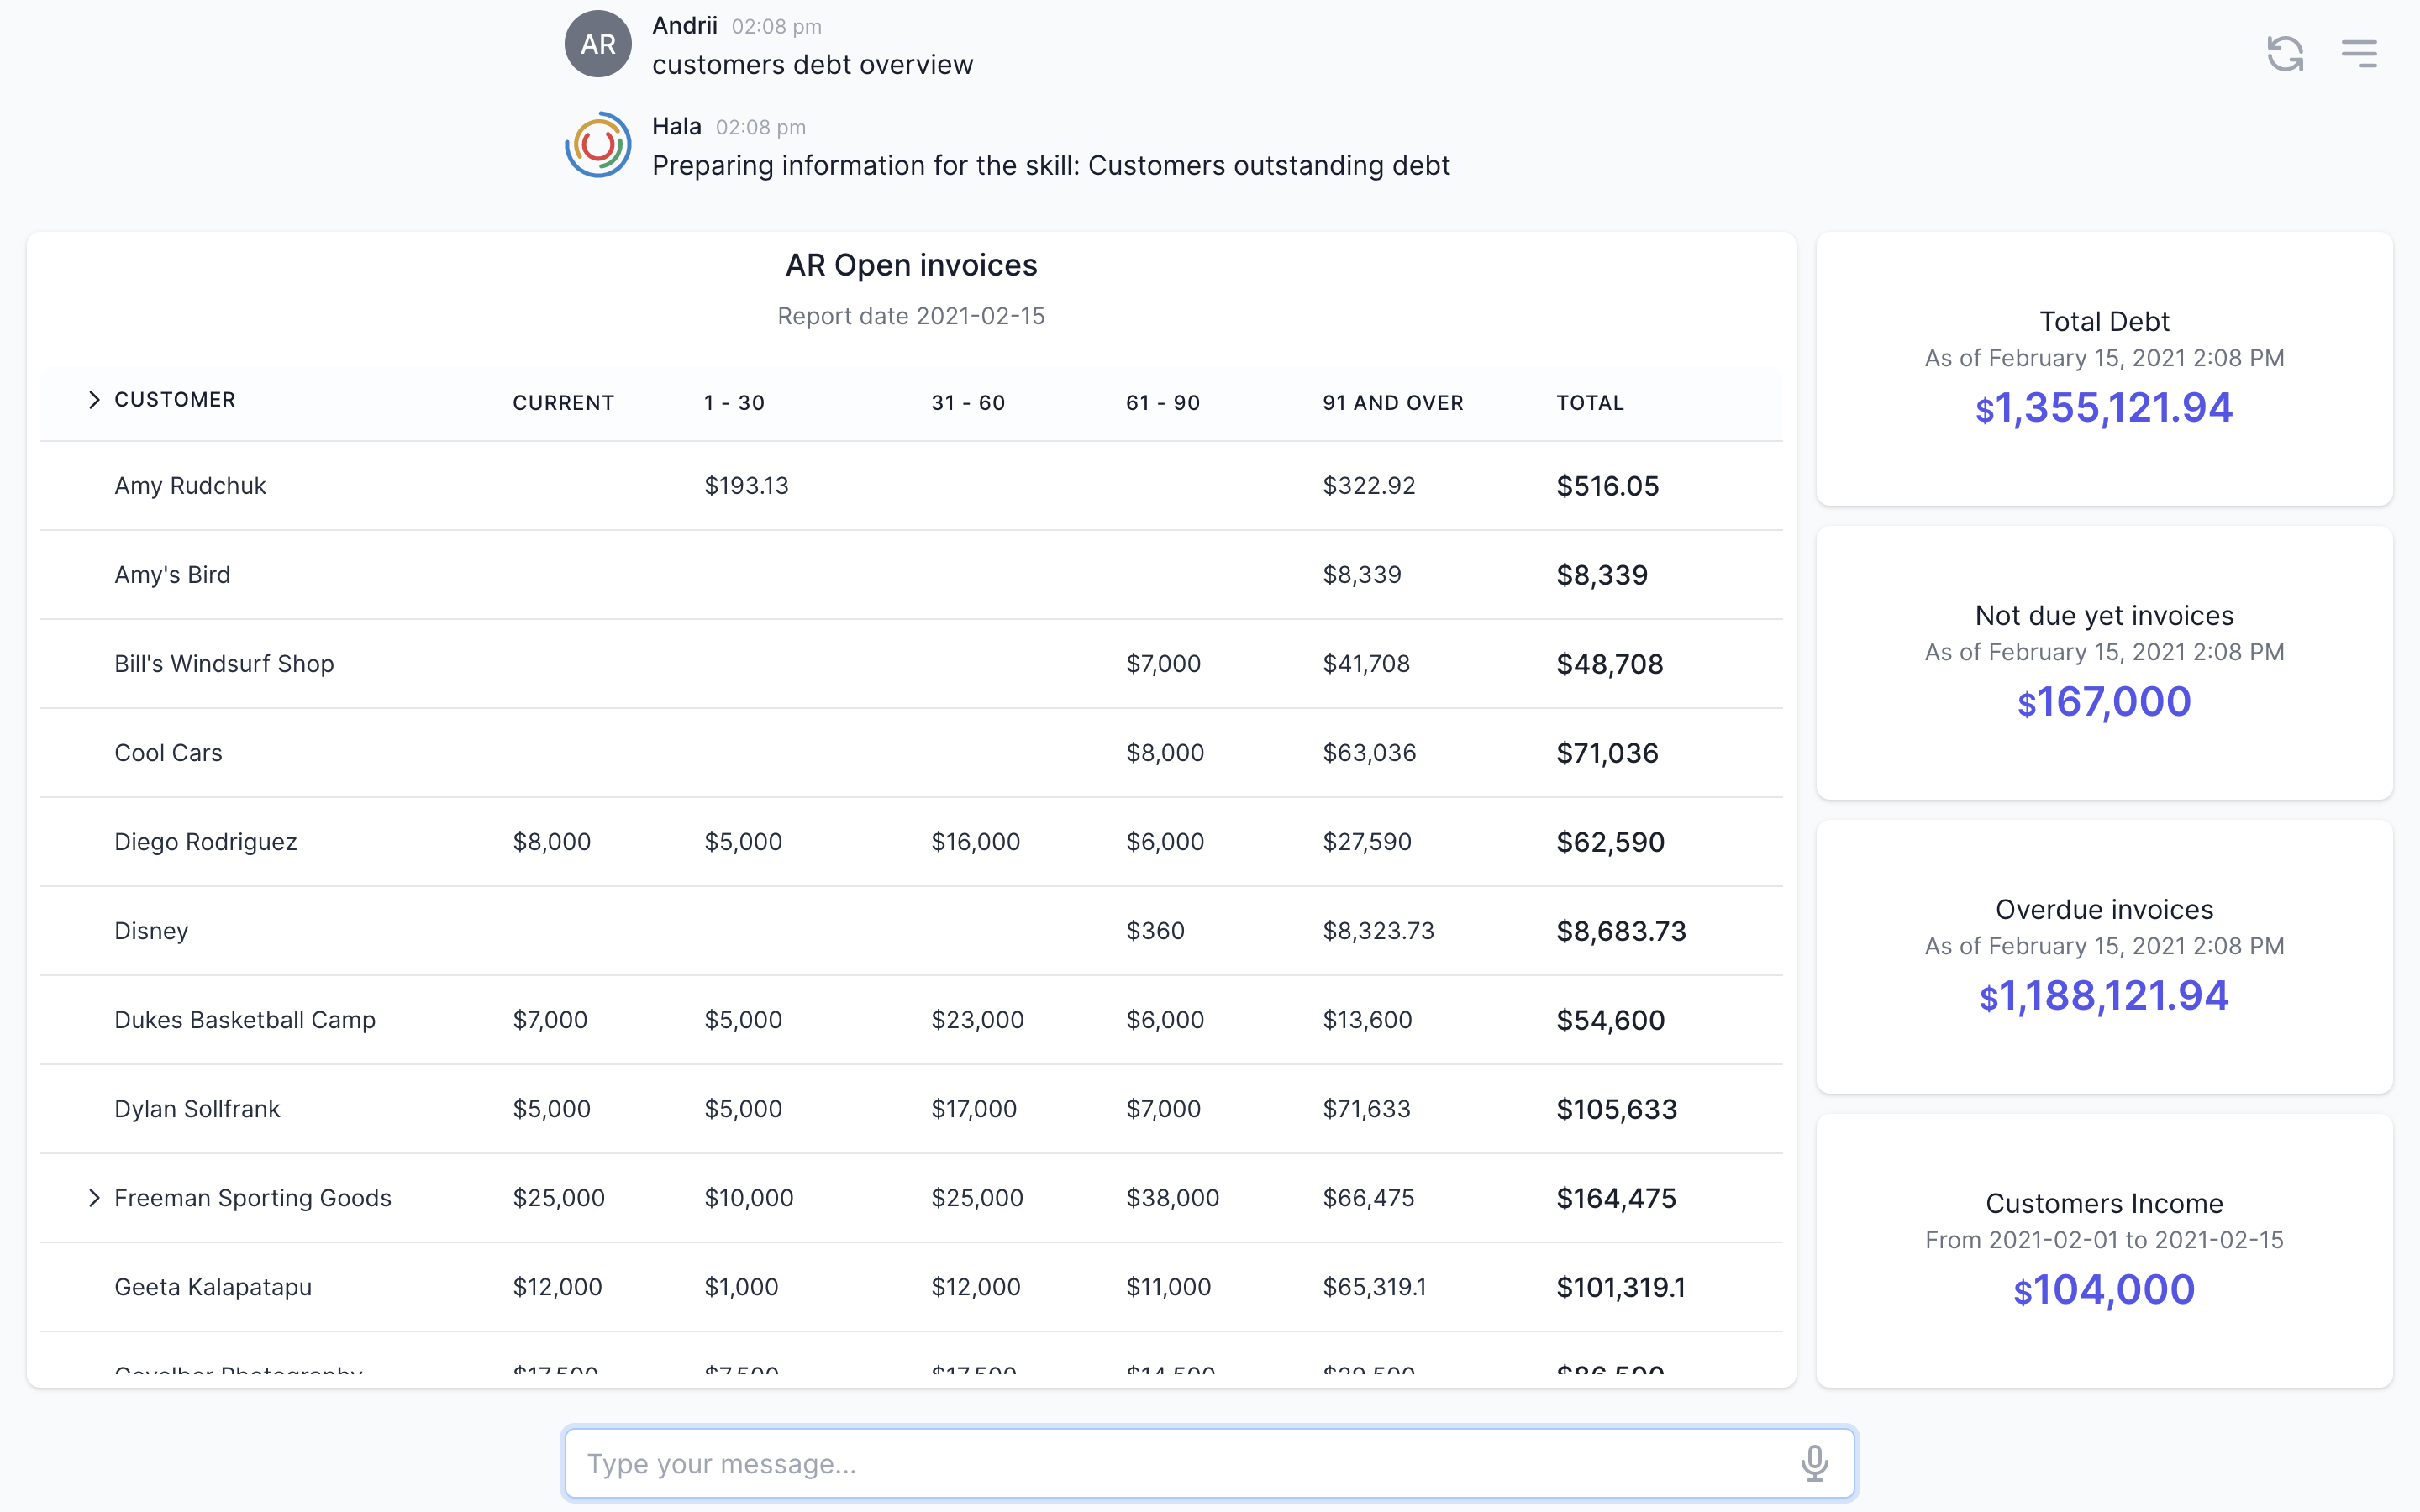Click Amy's Bird total $8,339
Viewport: 2420px width, 1512px height.
[x=1602, y=575]
